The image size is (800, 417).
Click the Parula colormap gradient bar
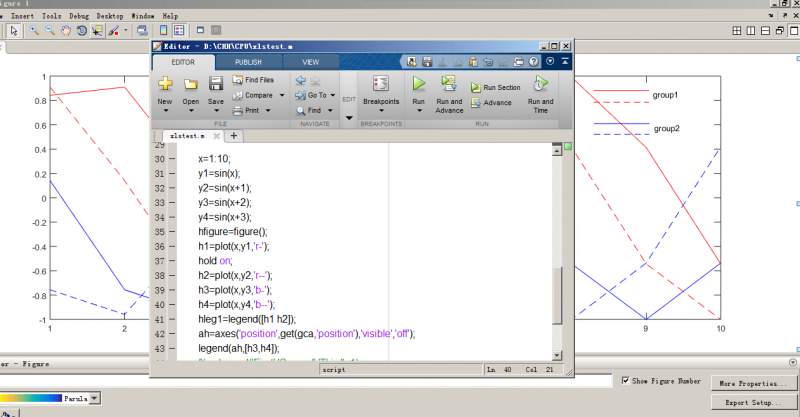31,398
